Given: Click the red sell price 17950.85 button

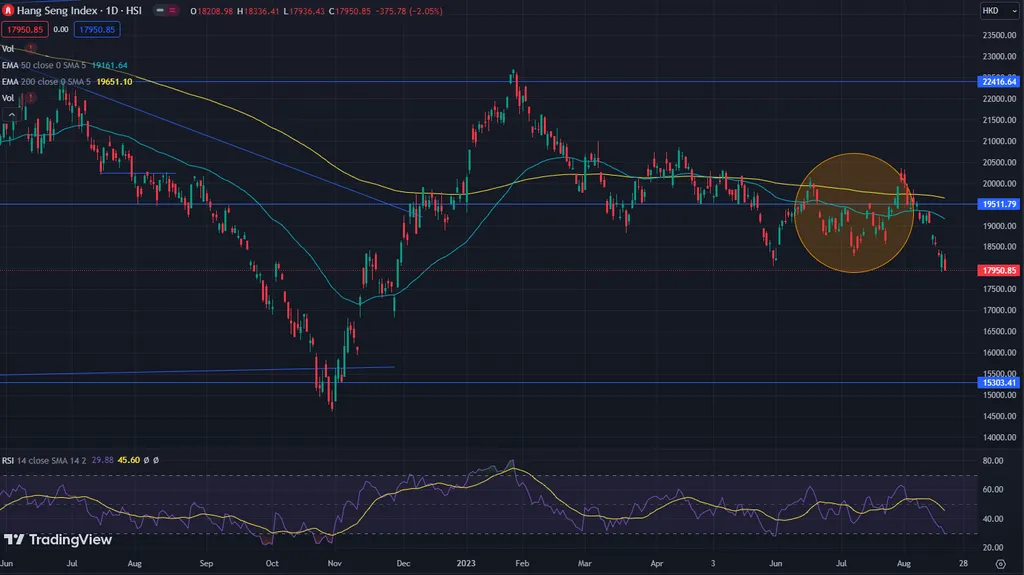Looking at the screenshot, I should (x=24, y=30).
